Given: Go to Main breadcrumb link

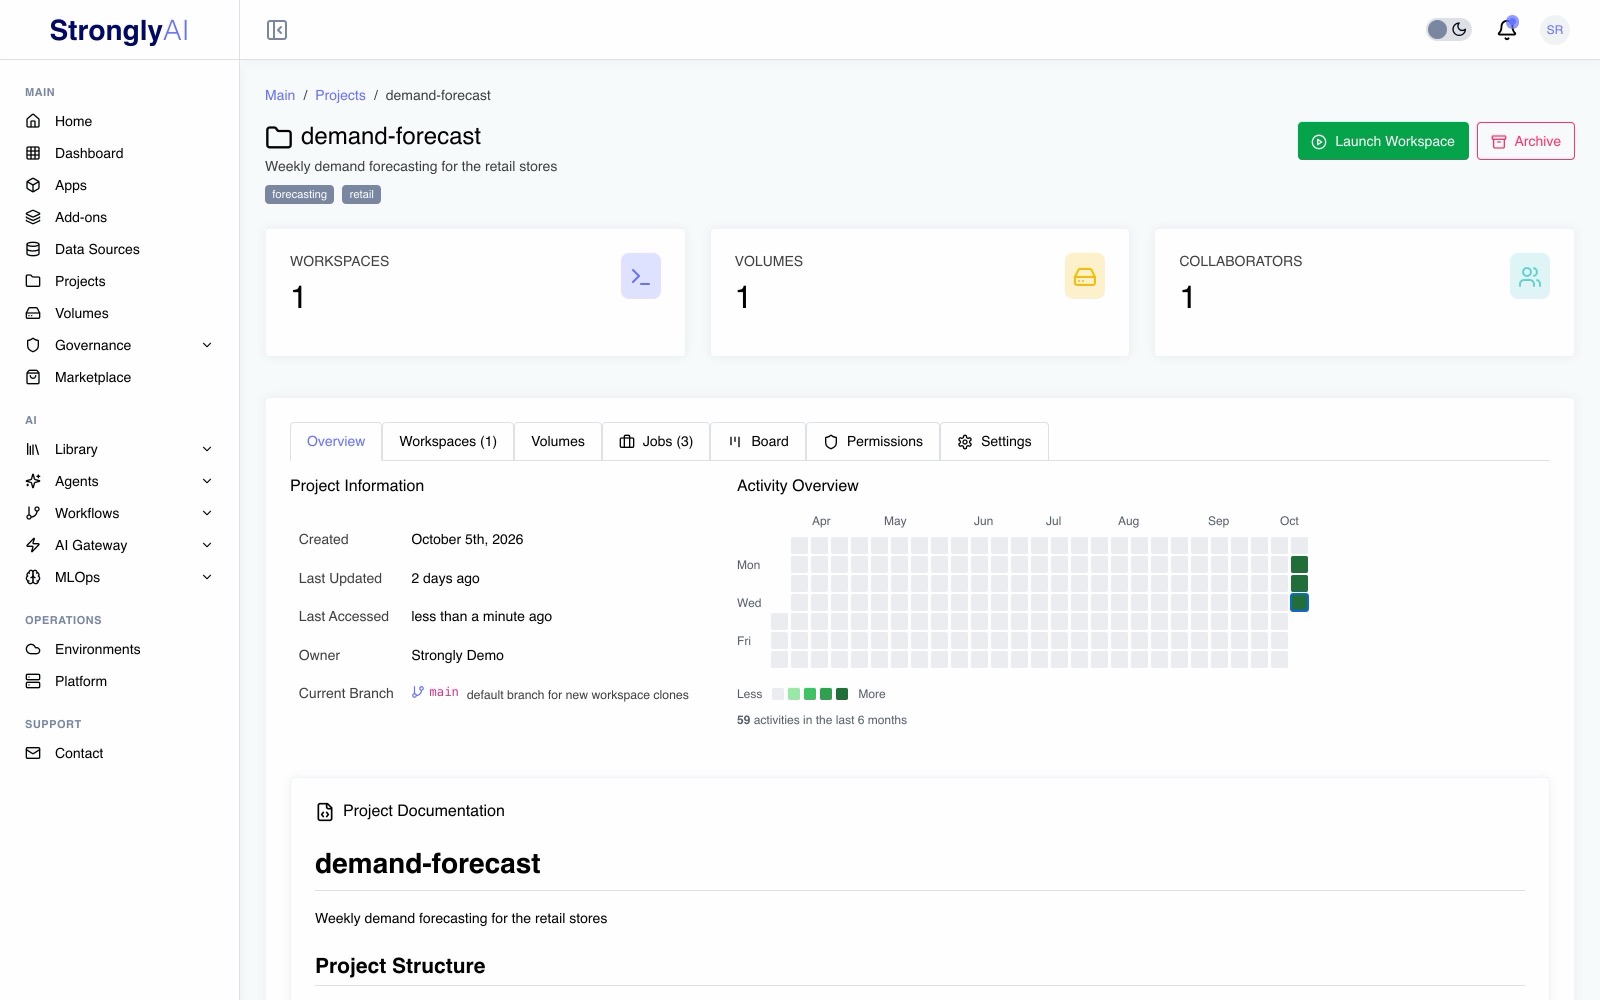Looking at the screenshot, I should click(280, 95).
